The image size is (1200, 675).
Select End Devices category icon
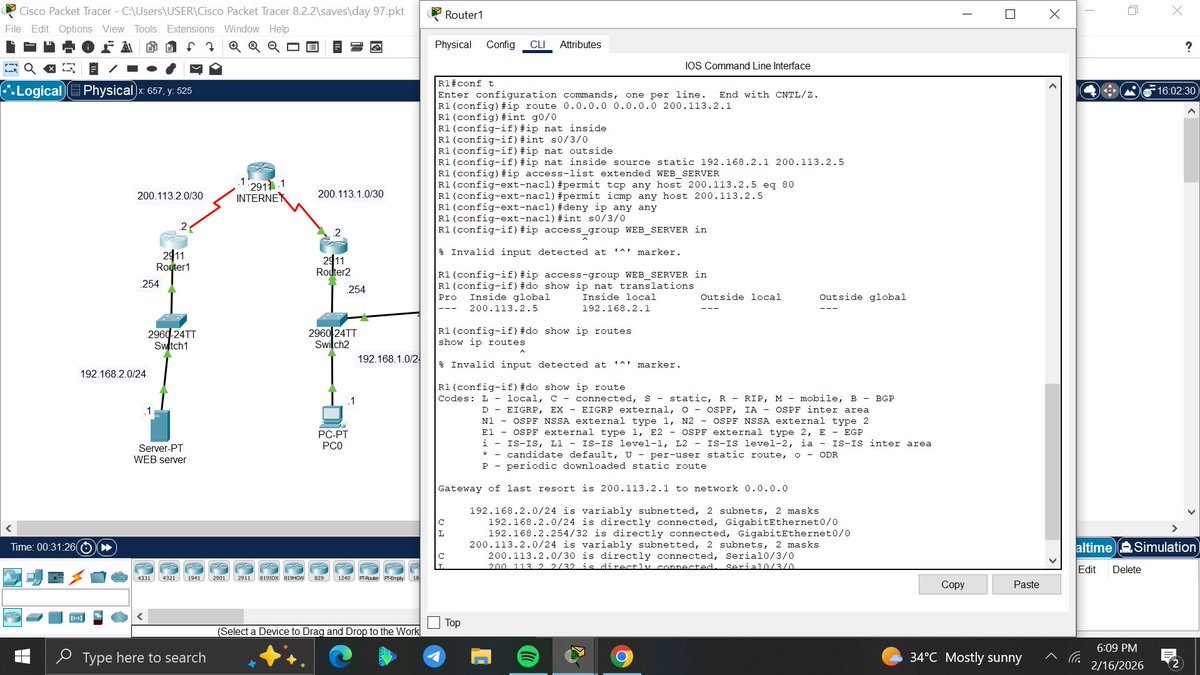(x=34, y=577)
